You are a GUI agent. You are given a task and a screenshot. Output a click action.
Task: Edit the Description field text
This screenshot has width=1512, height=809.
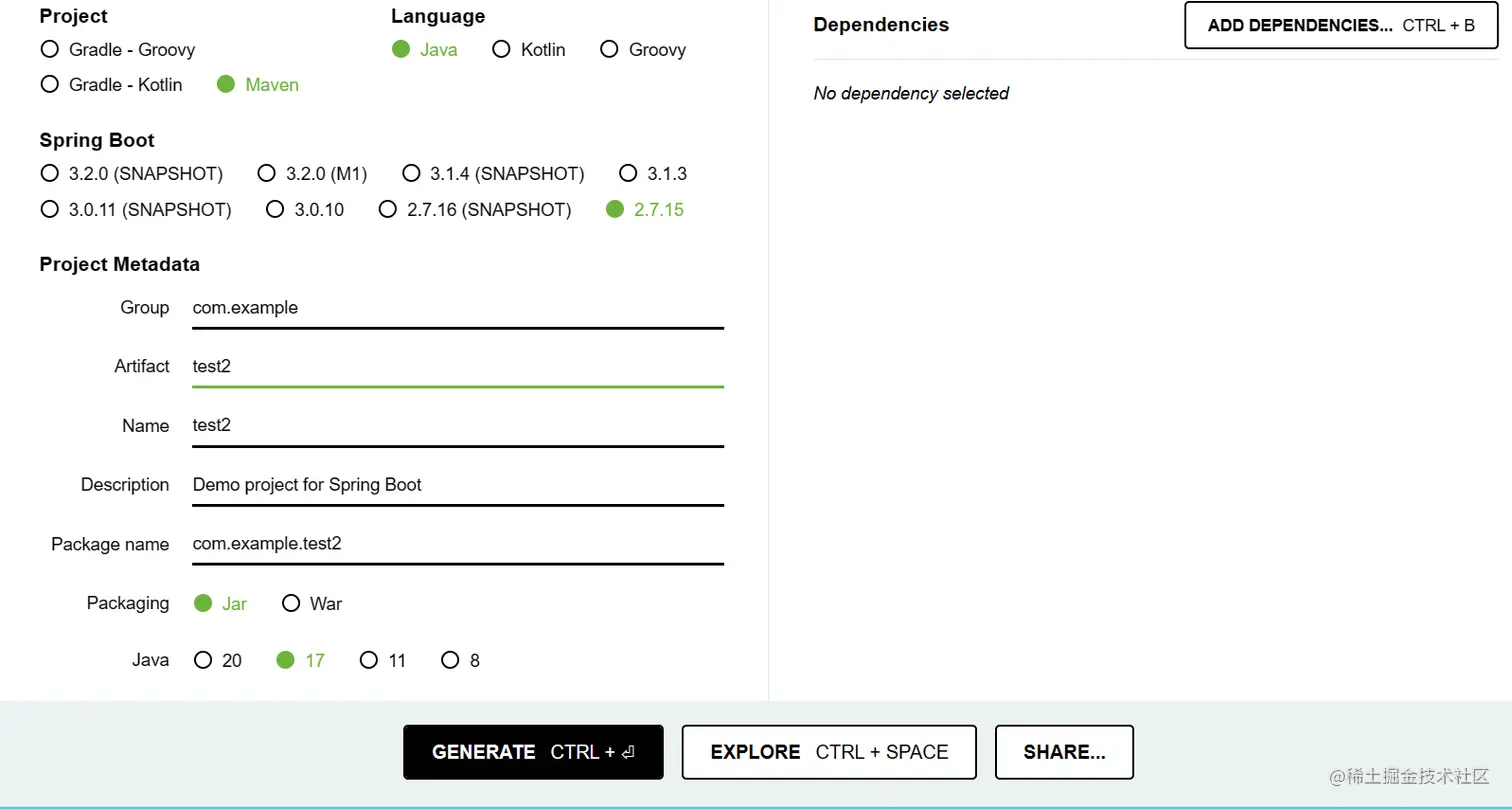(458, 485)
